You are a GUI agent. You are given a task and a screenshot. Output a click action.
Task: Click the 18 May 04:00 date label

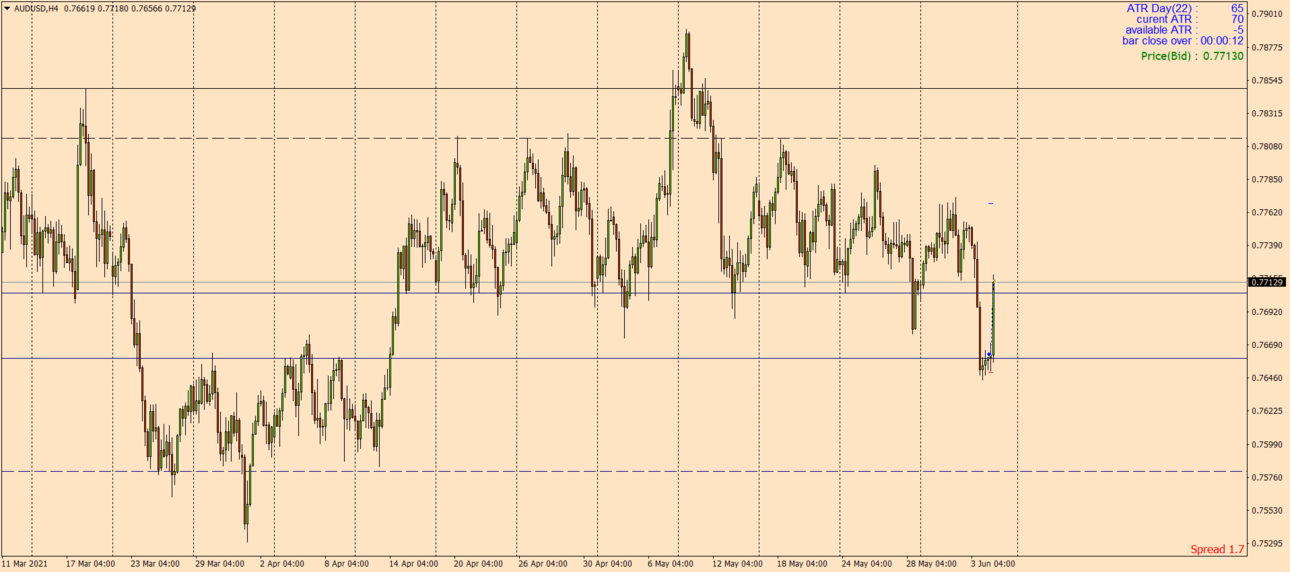[x=804, y=564]
